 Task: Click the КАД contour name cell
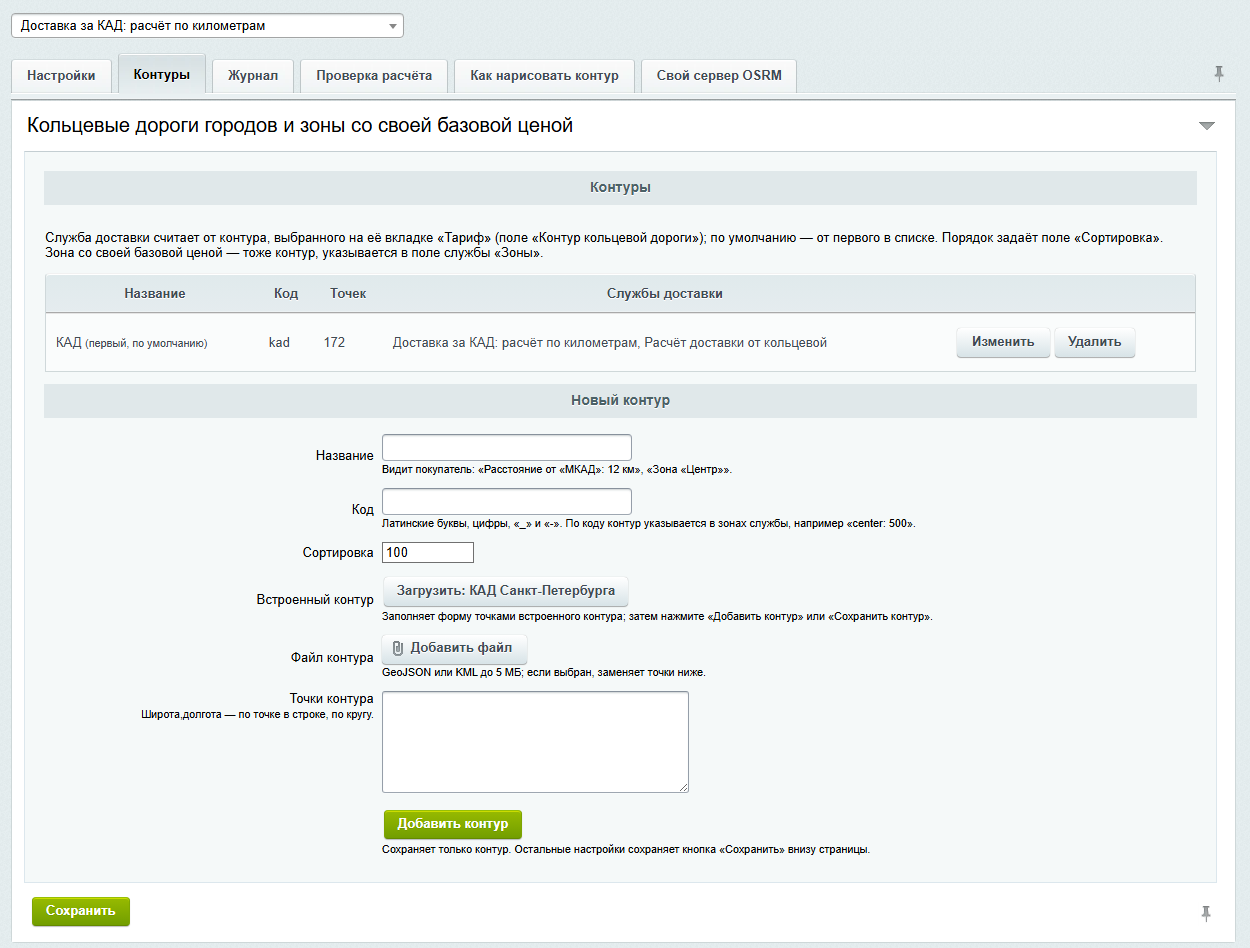coord(132,343)
